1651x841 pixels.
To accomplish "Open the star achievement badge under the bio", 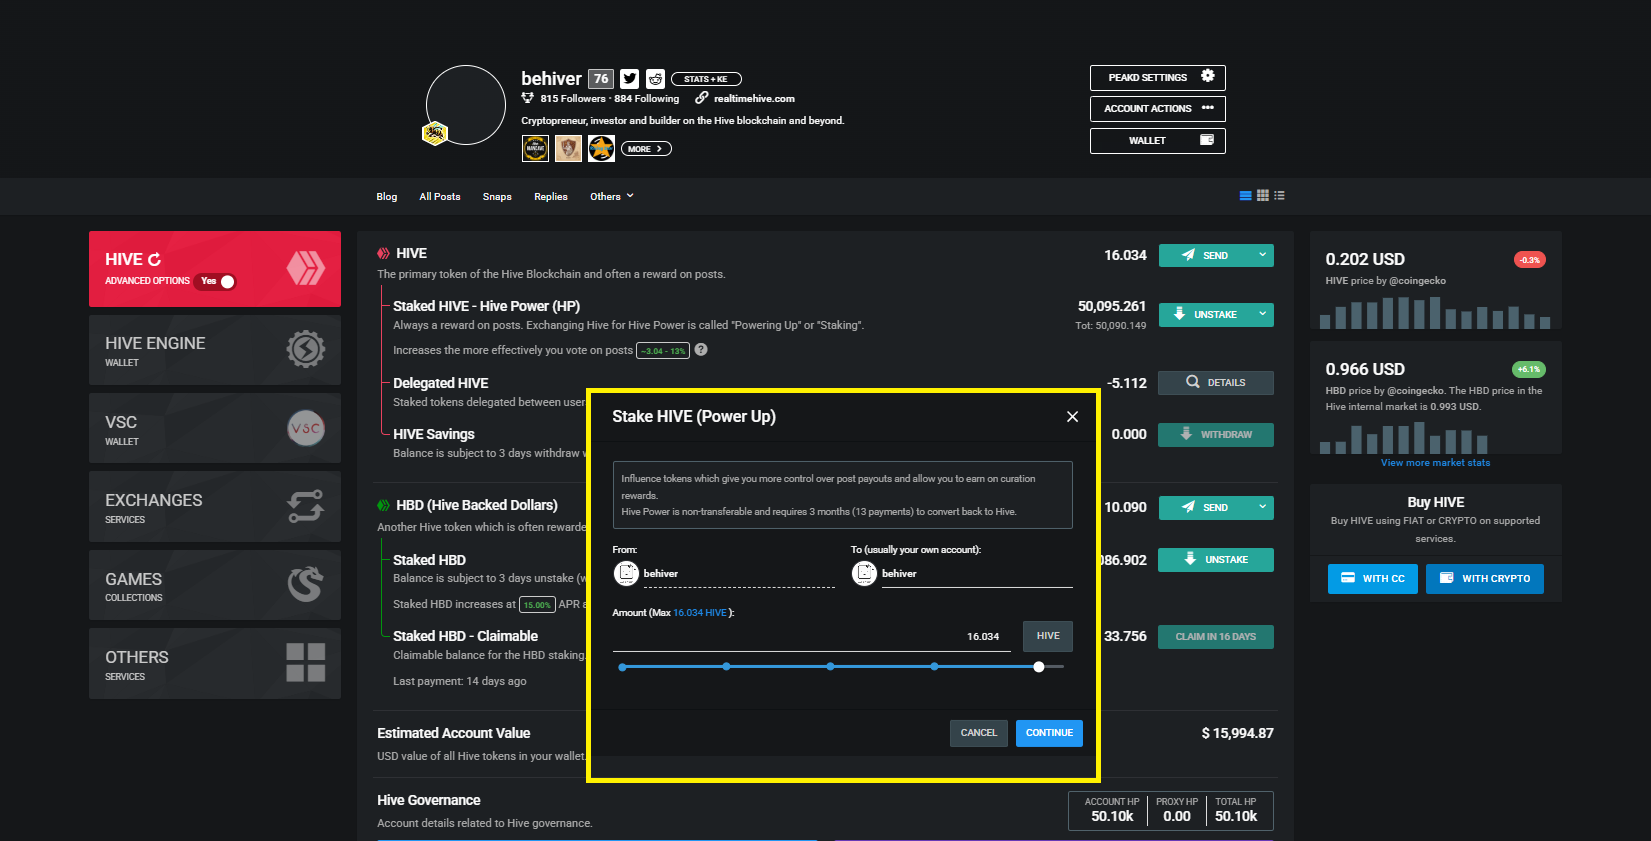I will pyautogui.click(x=601, y=148).
